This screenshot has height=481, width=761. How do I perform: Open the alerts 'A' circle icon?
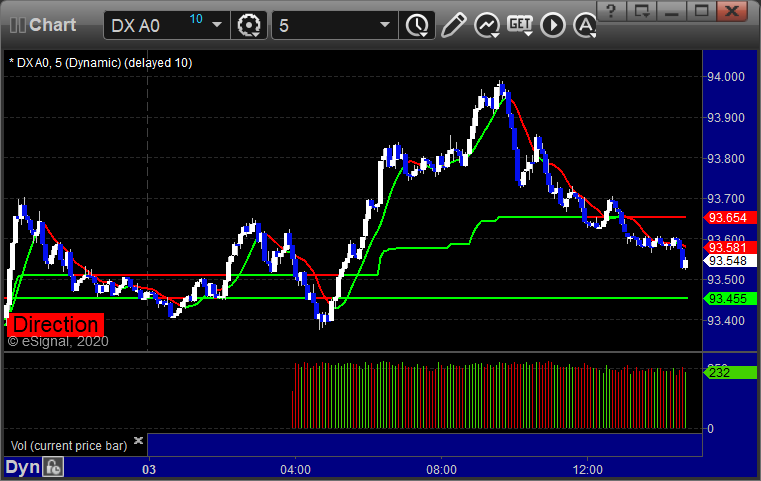585,25
